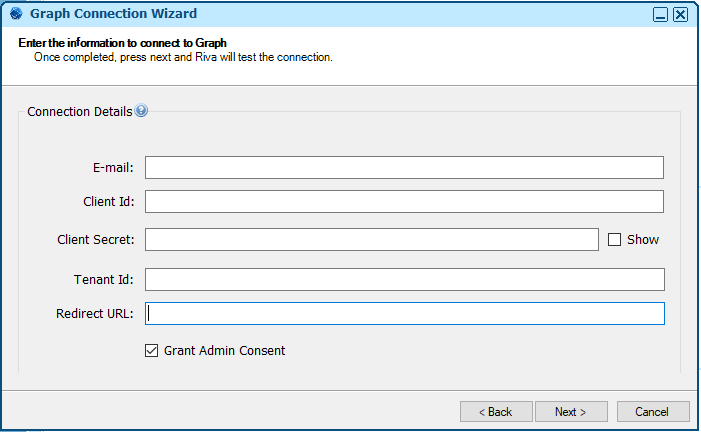Click into the Client Id text box
This screenshot has height=432, width=701.
click(x=404, y=202)
